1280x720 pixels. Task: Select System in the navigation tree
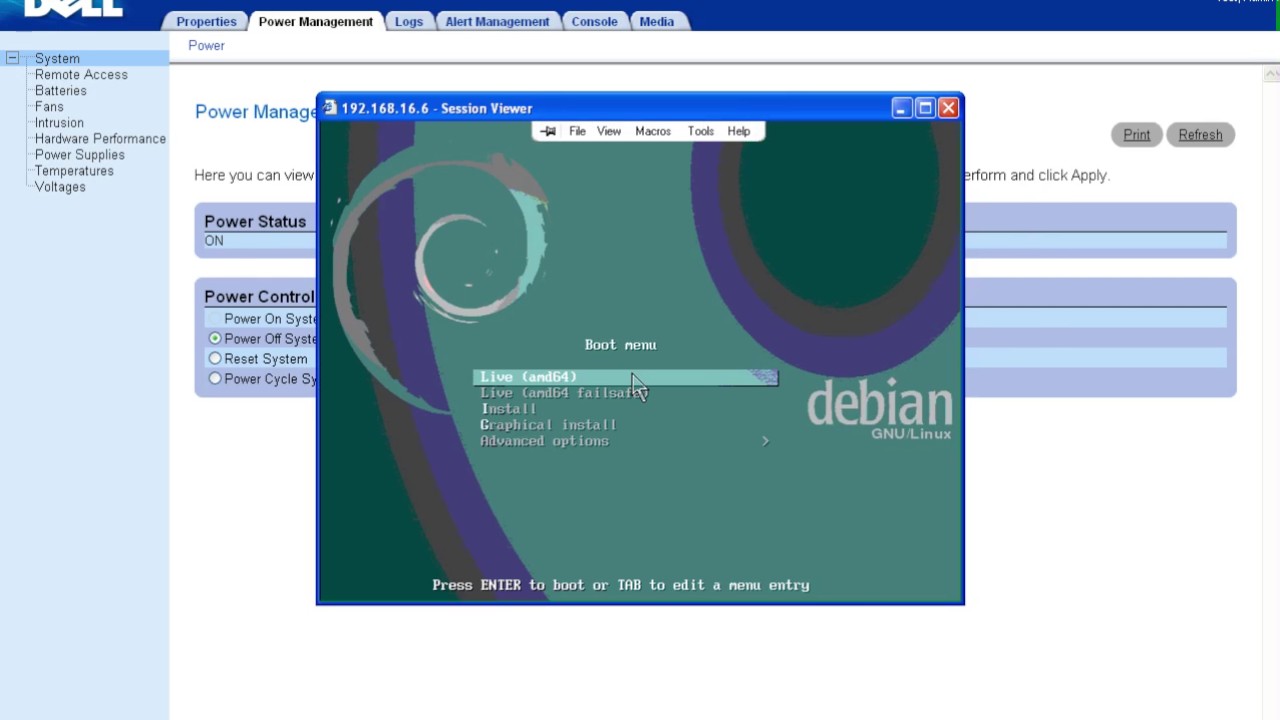tap(57, 59)
